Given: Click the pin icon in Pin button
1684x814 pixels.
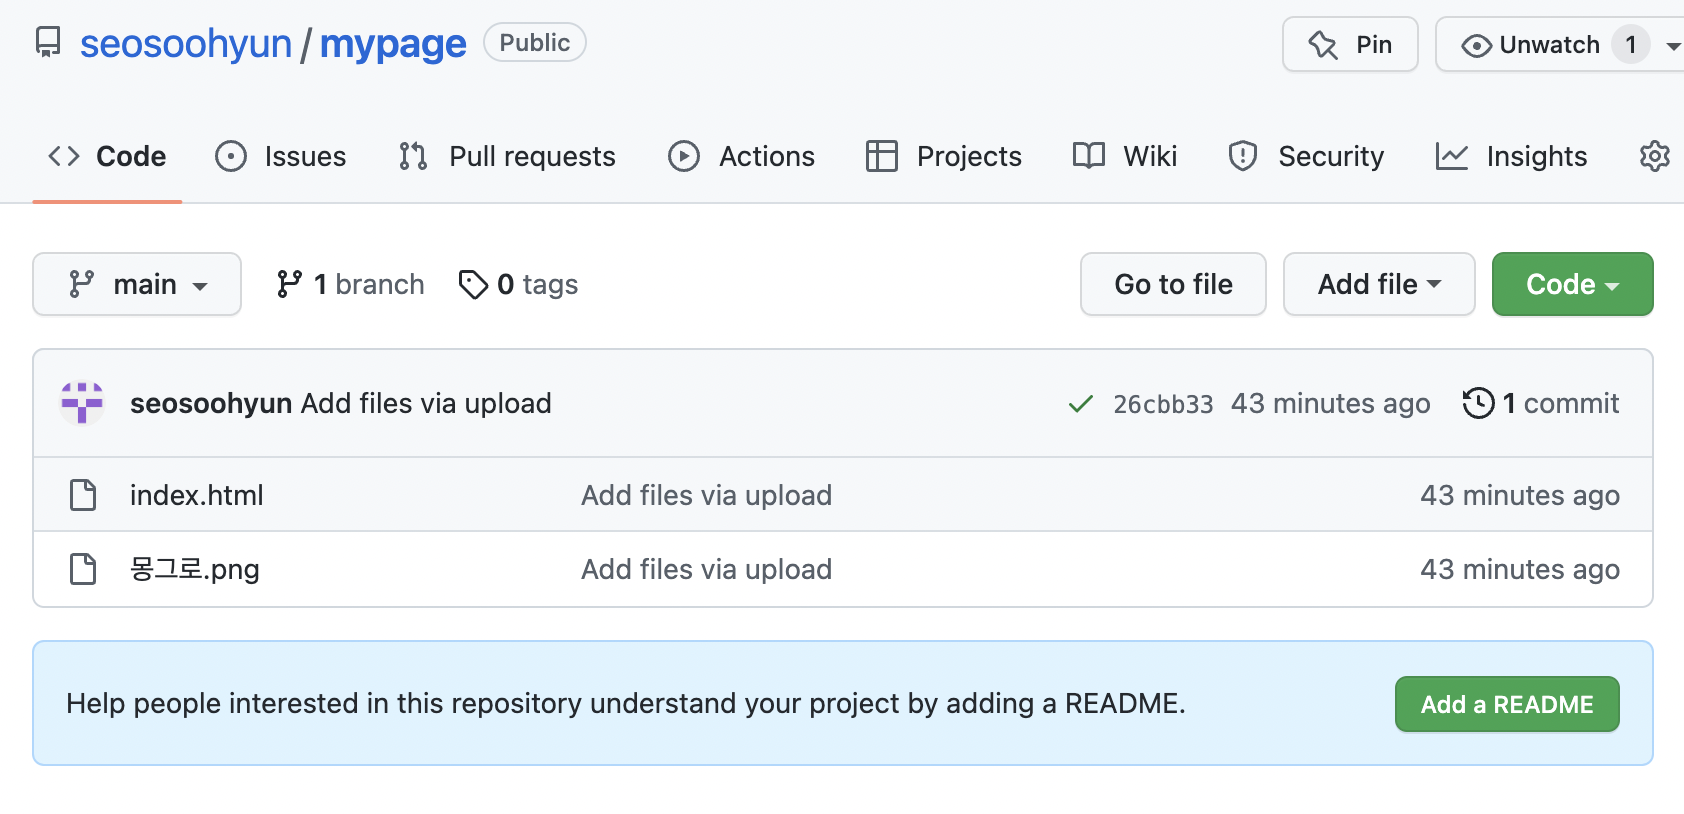Looking at the screenshot, I should [1323, 45].
